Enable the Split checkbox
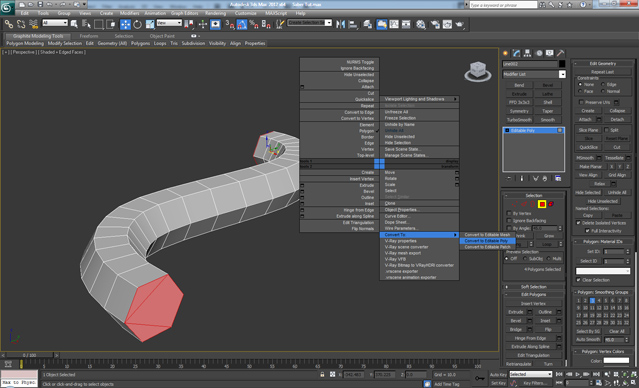Image resolution: width=639 pixels, height=388 pixels. point(606,130)
